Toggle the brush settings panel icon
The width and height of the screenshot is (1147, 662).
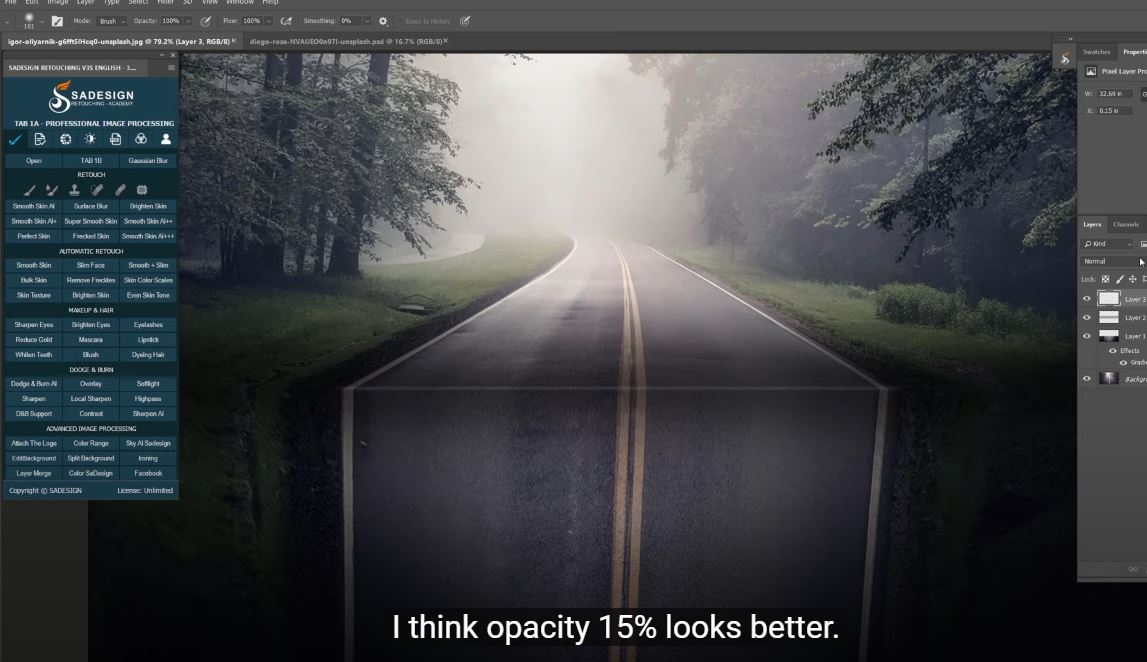(57, 21)
